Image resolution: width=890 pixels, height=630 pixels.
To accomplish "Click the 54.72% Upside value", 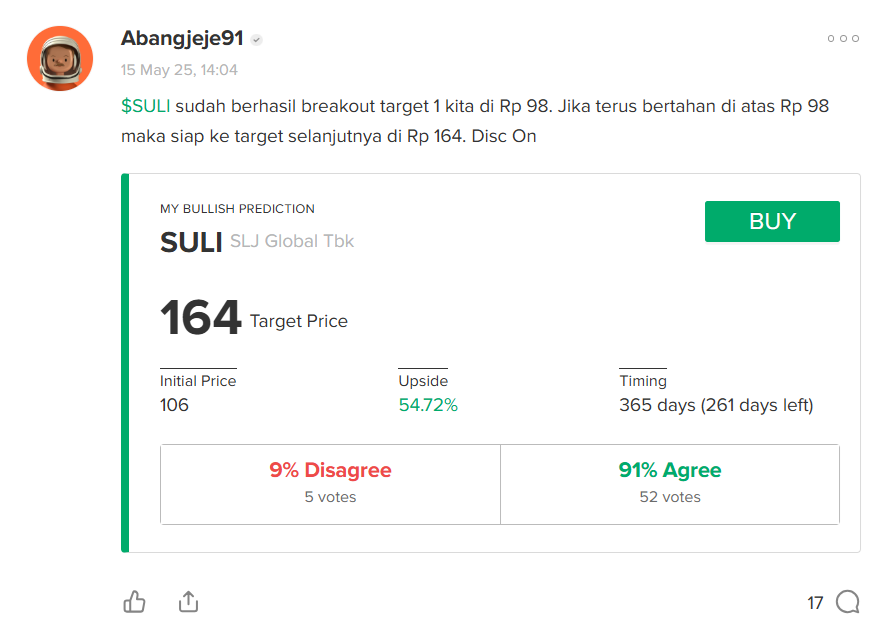I will [x=428, y=405].
